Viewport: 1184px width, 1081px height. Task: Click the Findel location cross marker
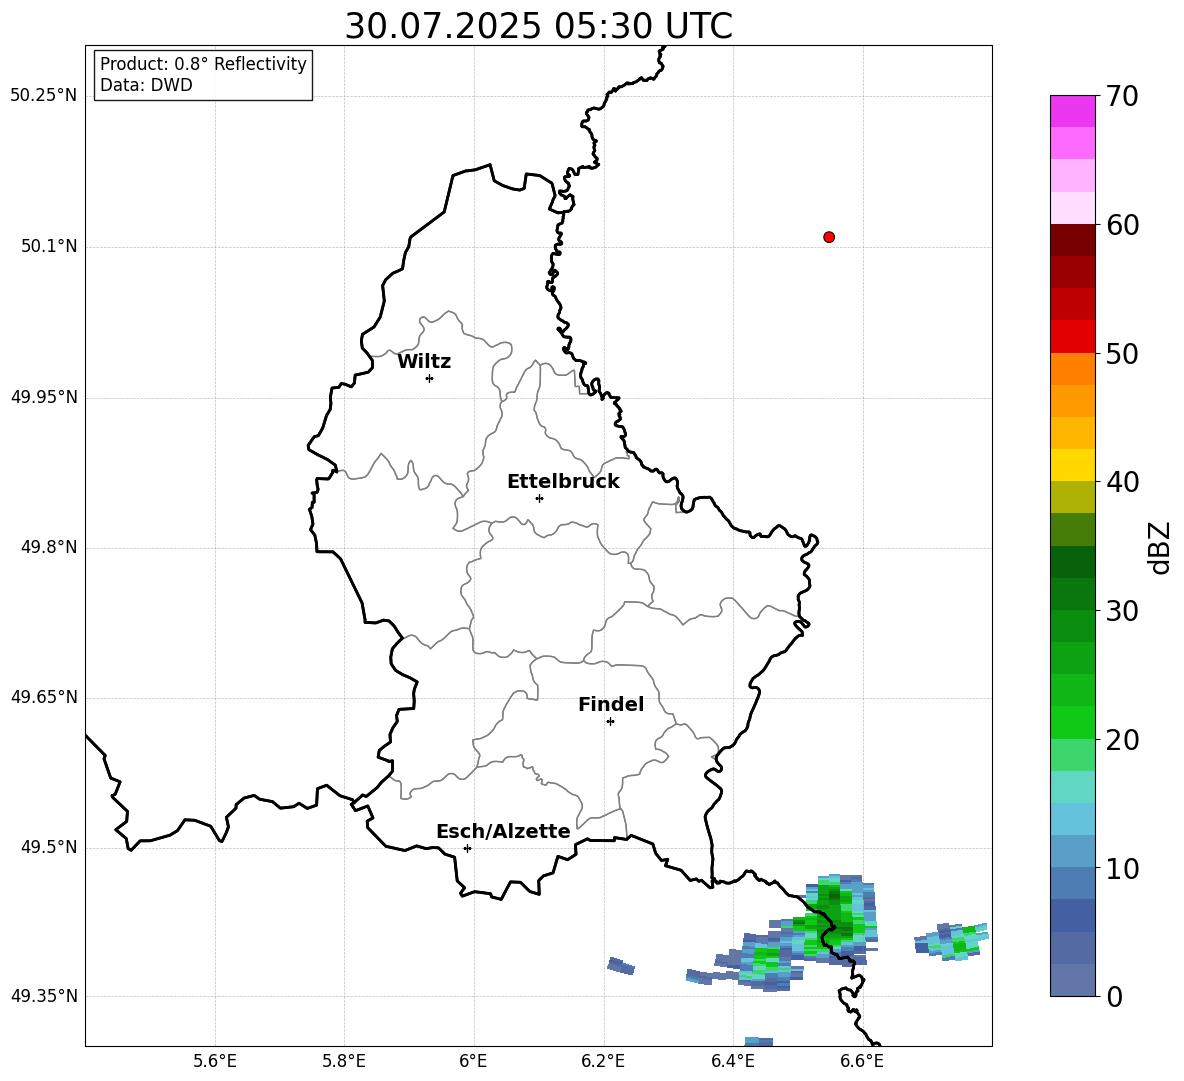(610, 722)
